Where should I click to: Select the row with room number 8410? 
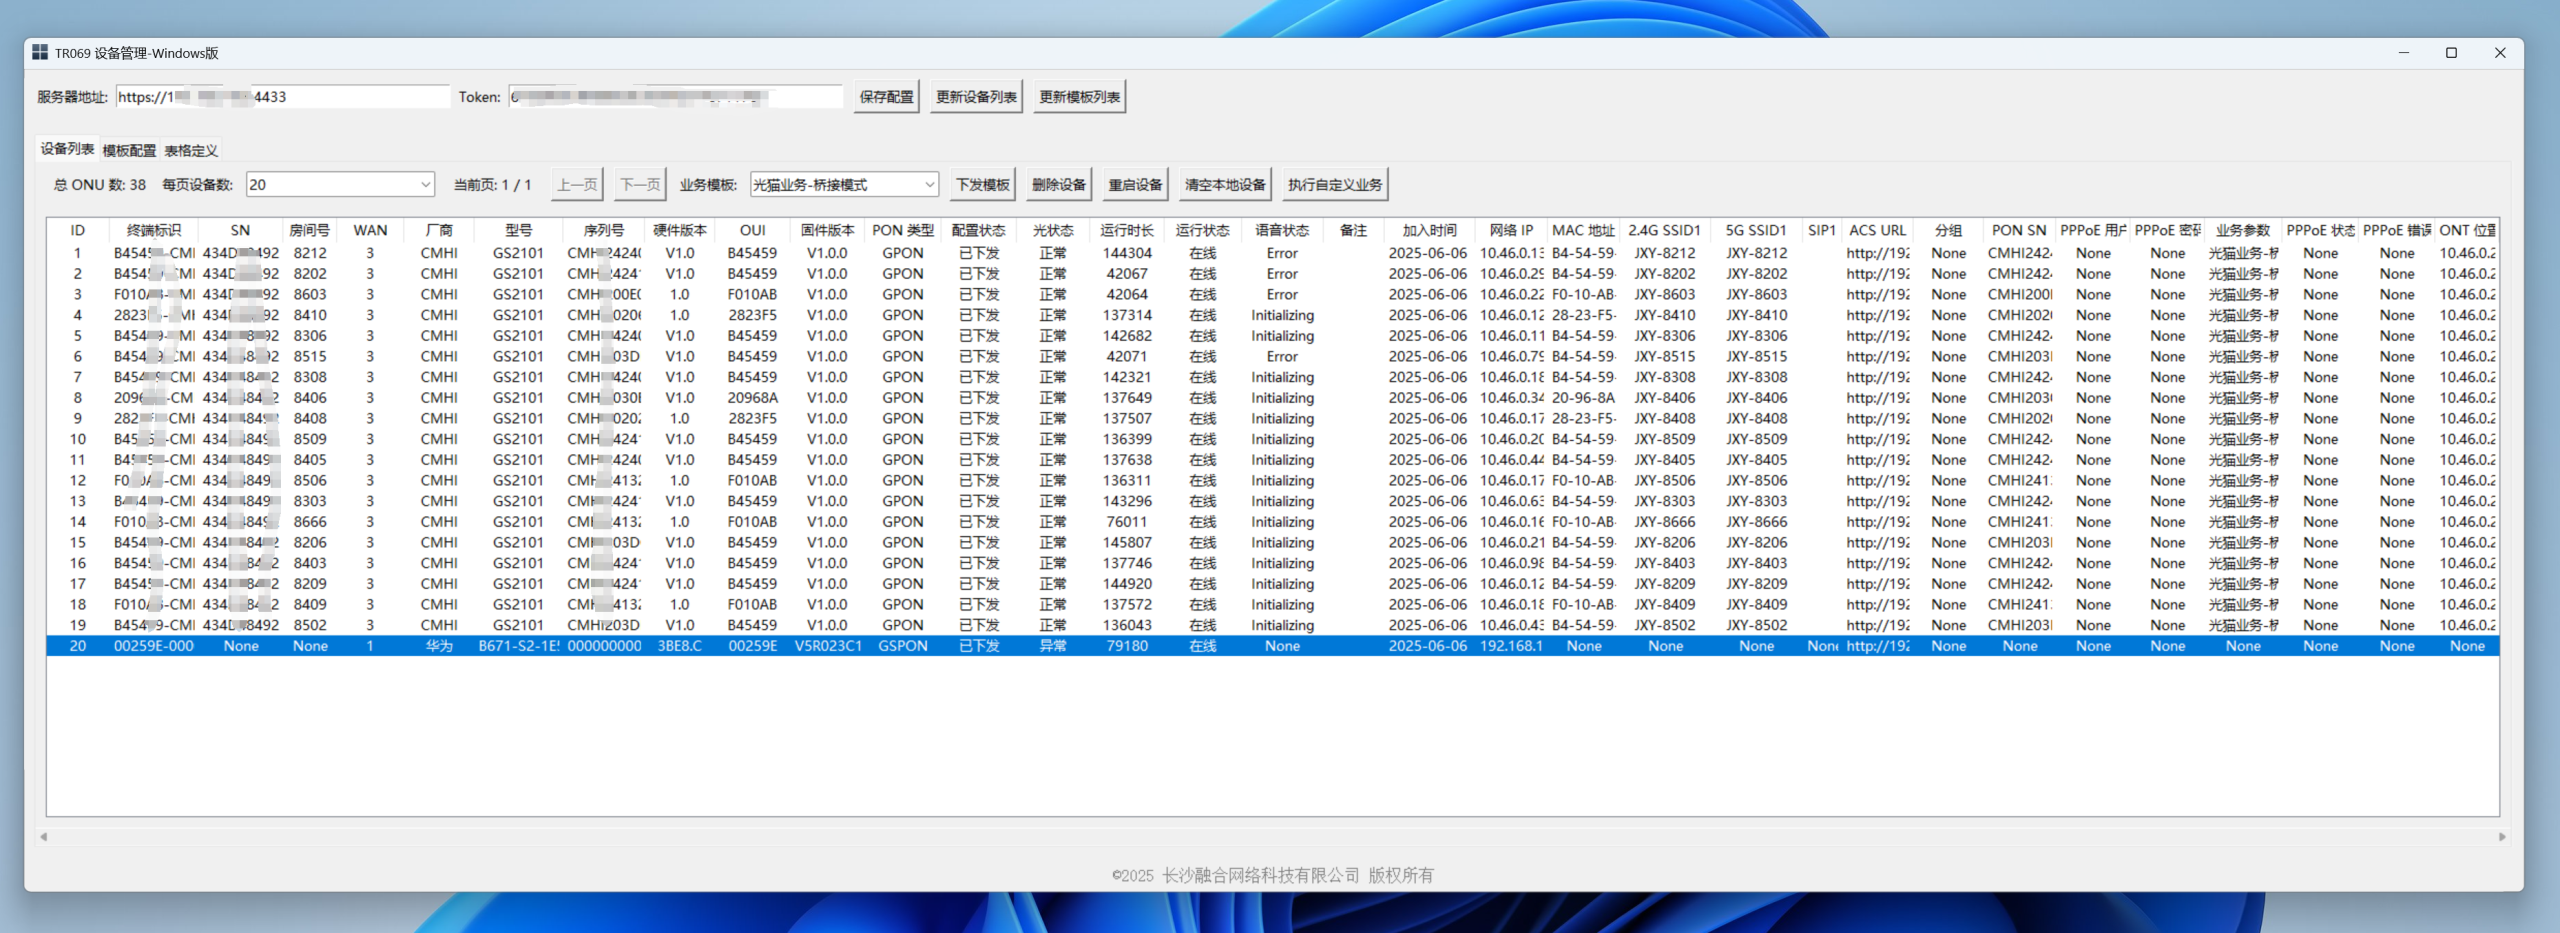tap(1272, 315)
